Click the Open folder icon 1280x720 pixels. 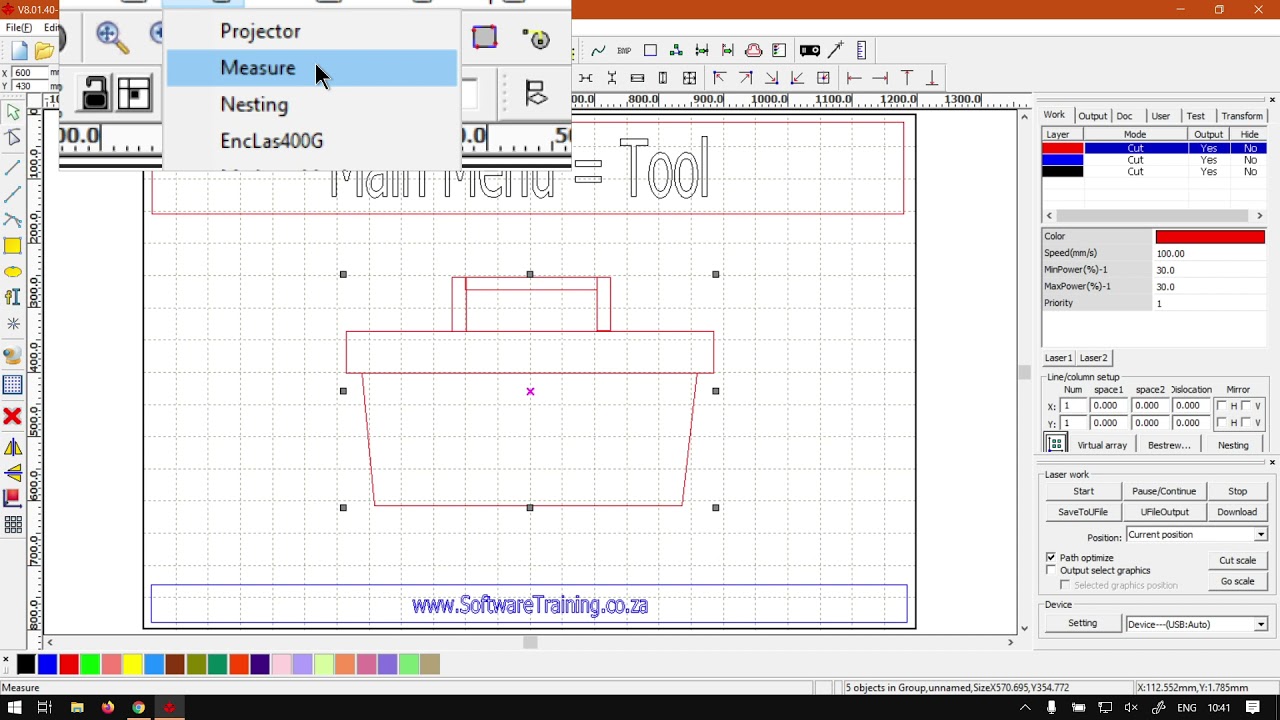click(44, 51)
